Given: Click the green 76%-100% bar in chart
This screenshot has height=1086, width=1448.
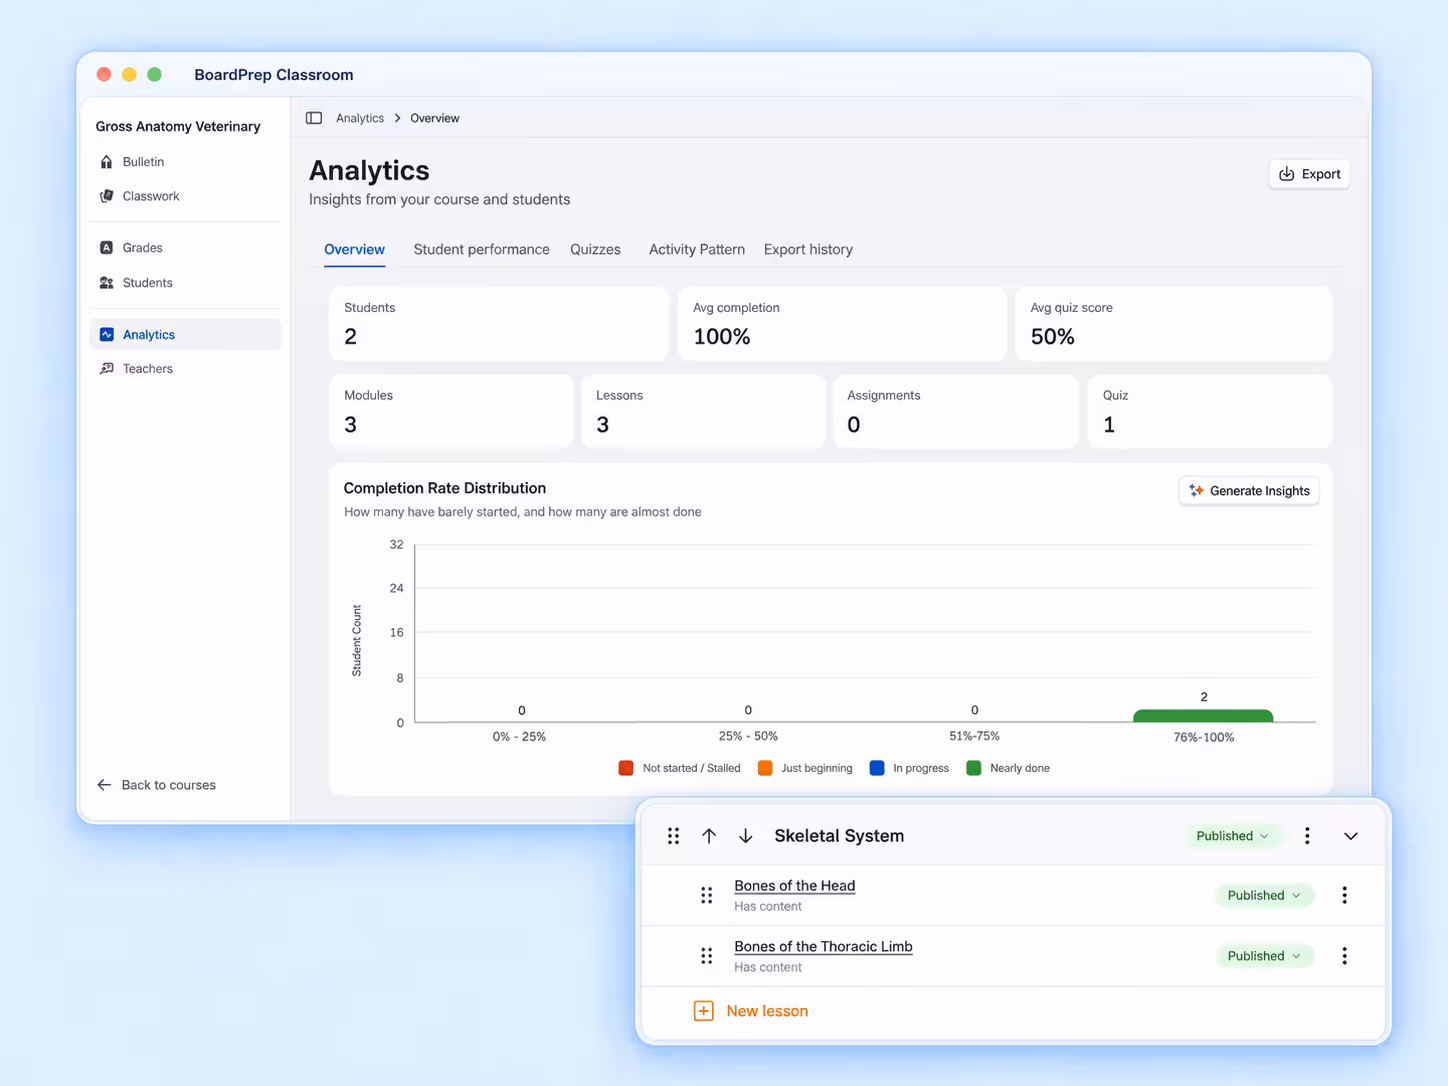Looking at the screenshot, I should pyautogui.click(x=1203, y=716).
